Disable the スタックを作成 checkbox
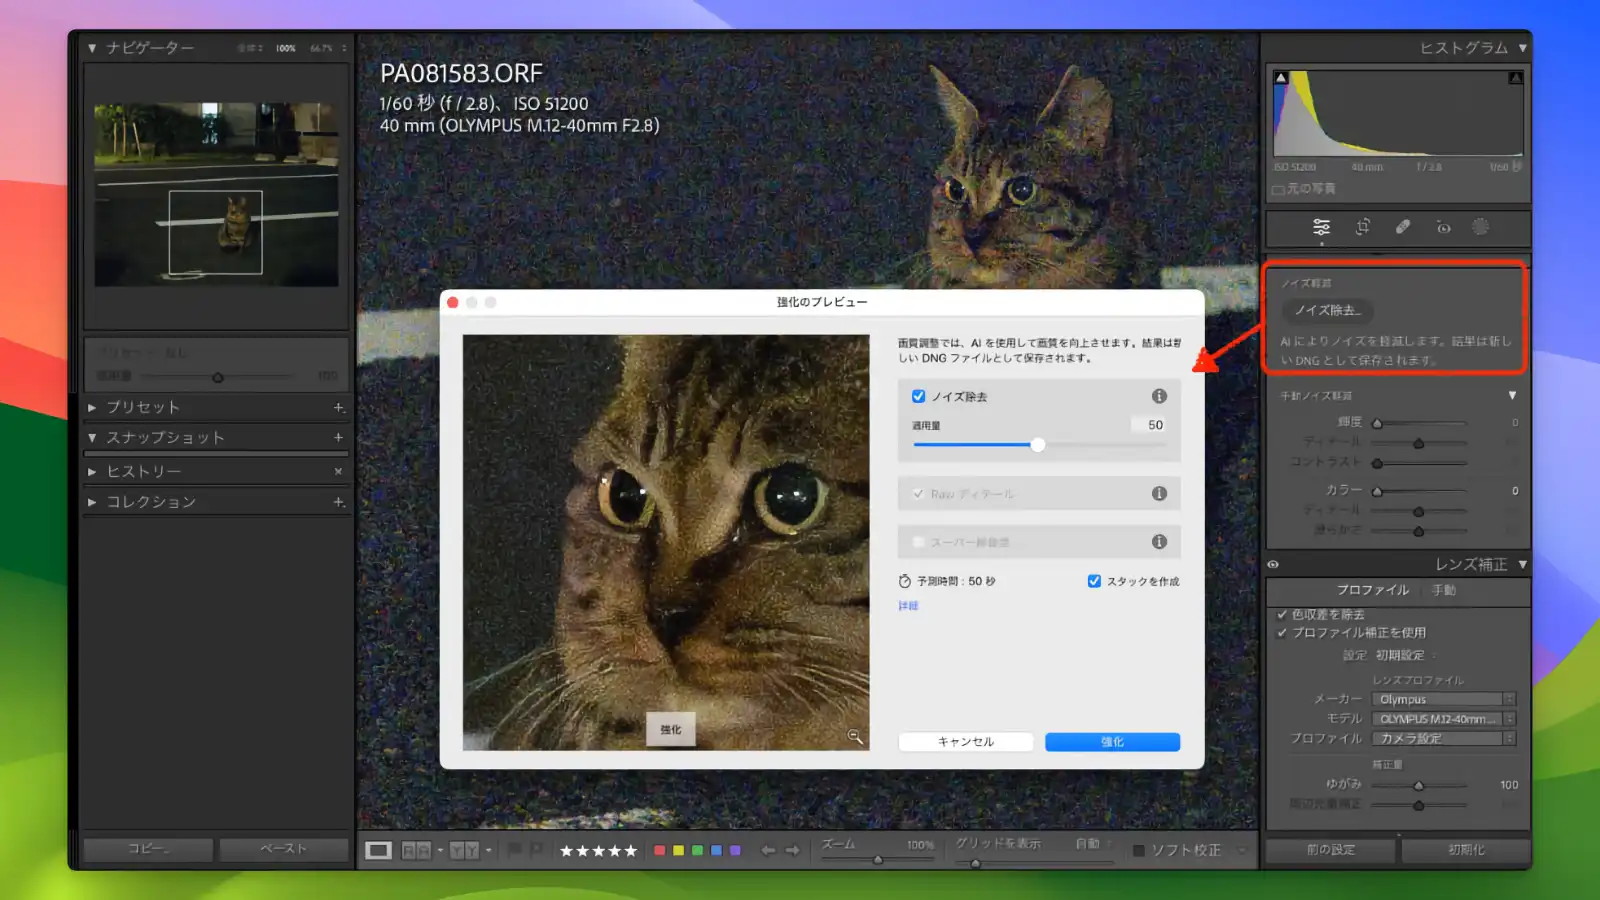The height and width of the screenshot is (900, 1600). (x=1094, y=581)
